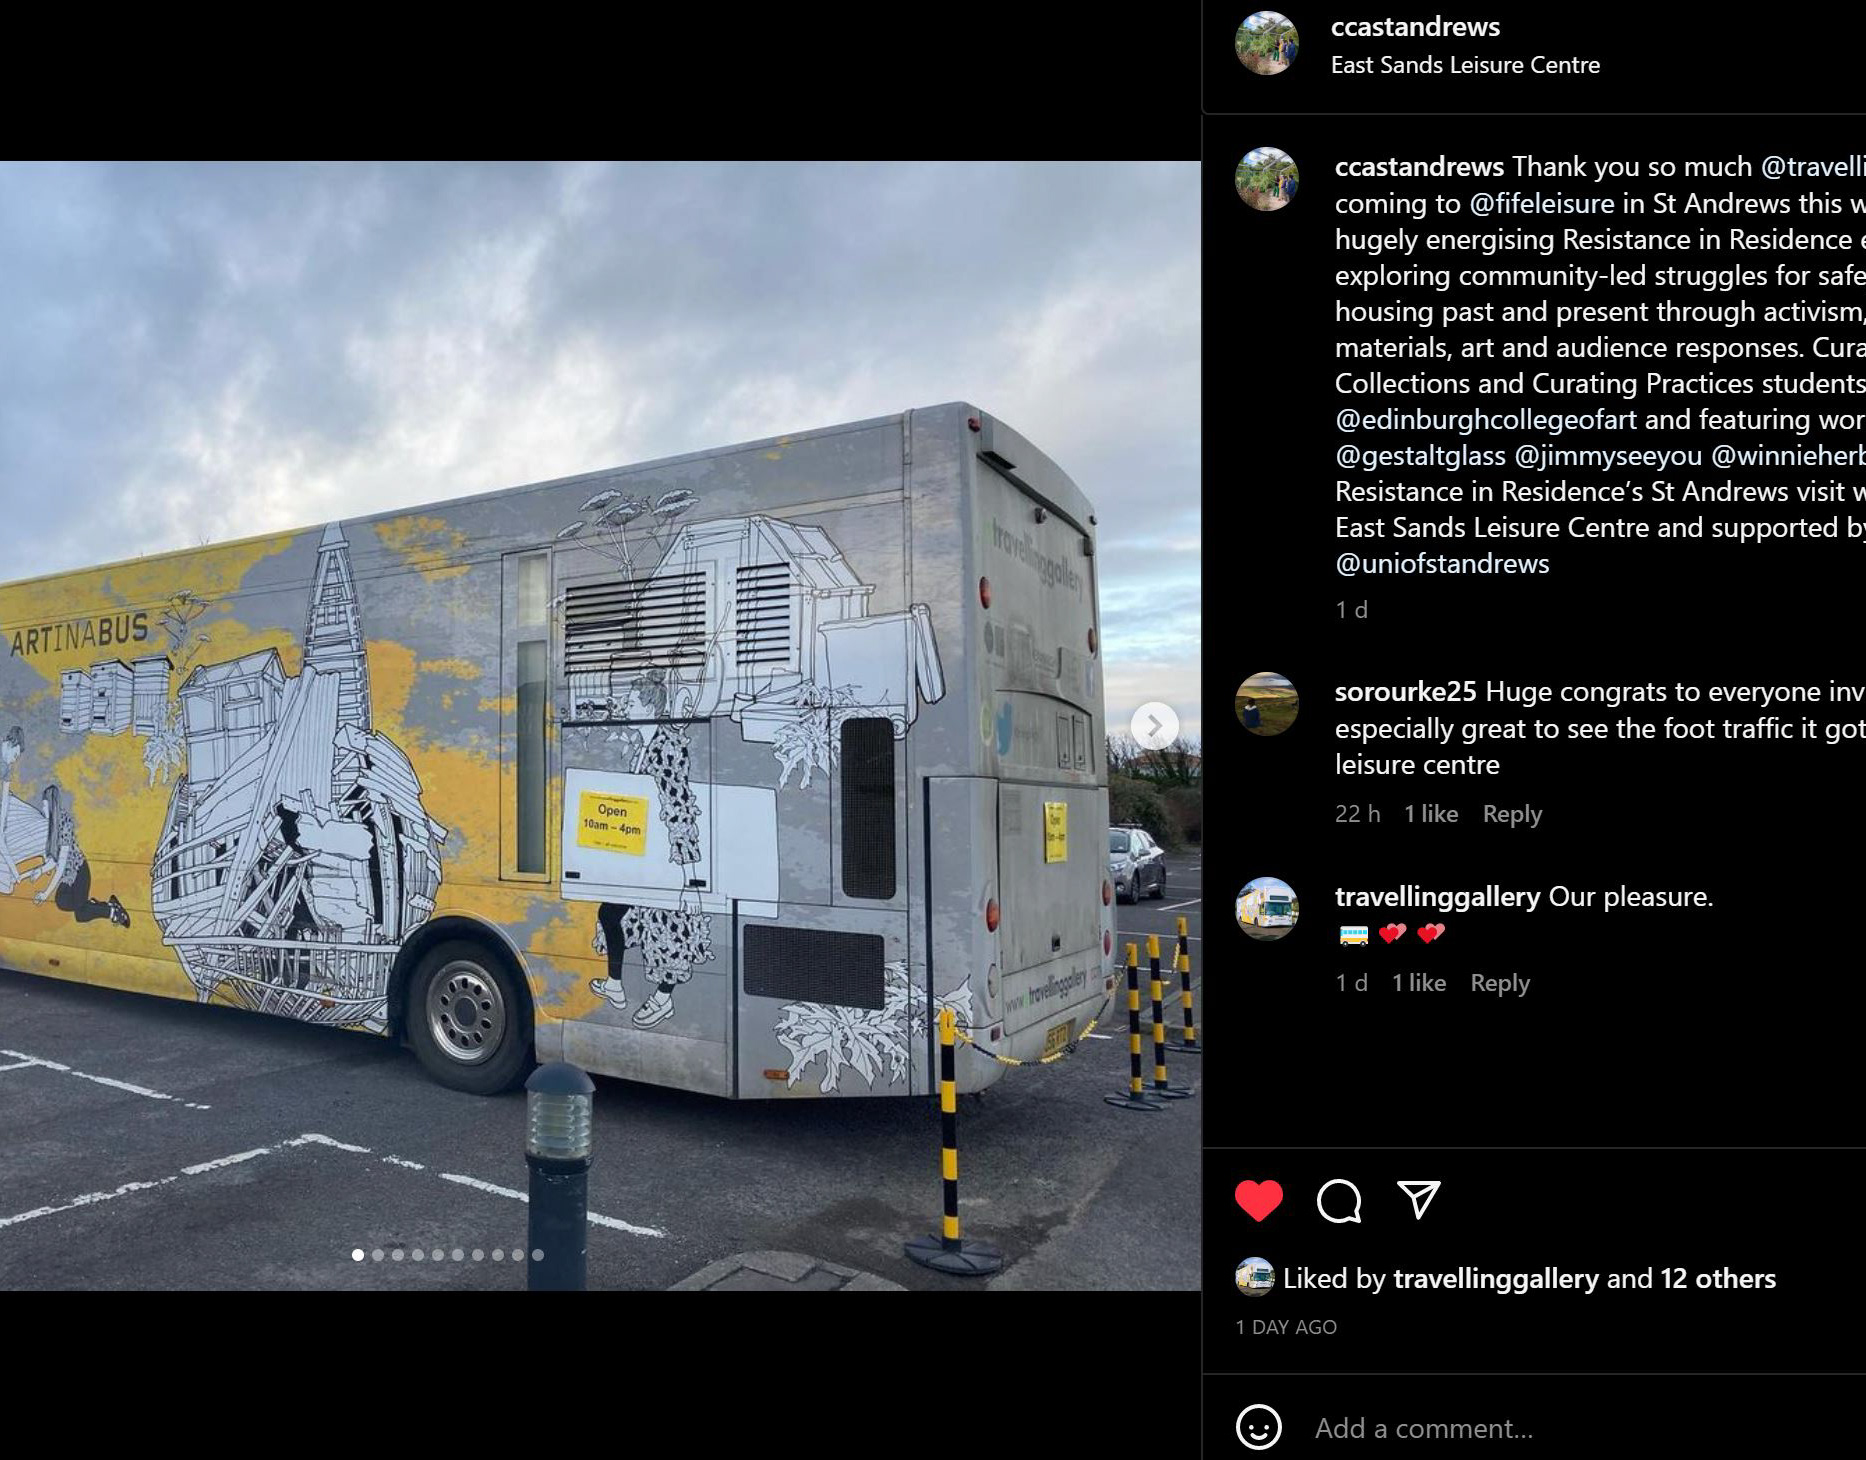Select last carousel dot indicator
1866x1460 pixels.
click(538, 1255)
